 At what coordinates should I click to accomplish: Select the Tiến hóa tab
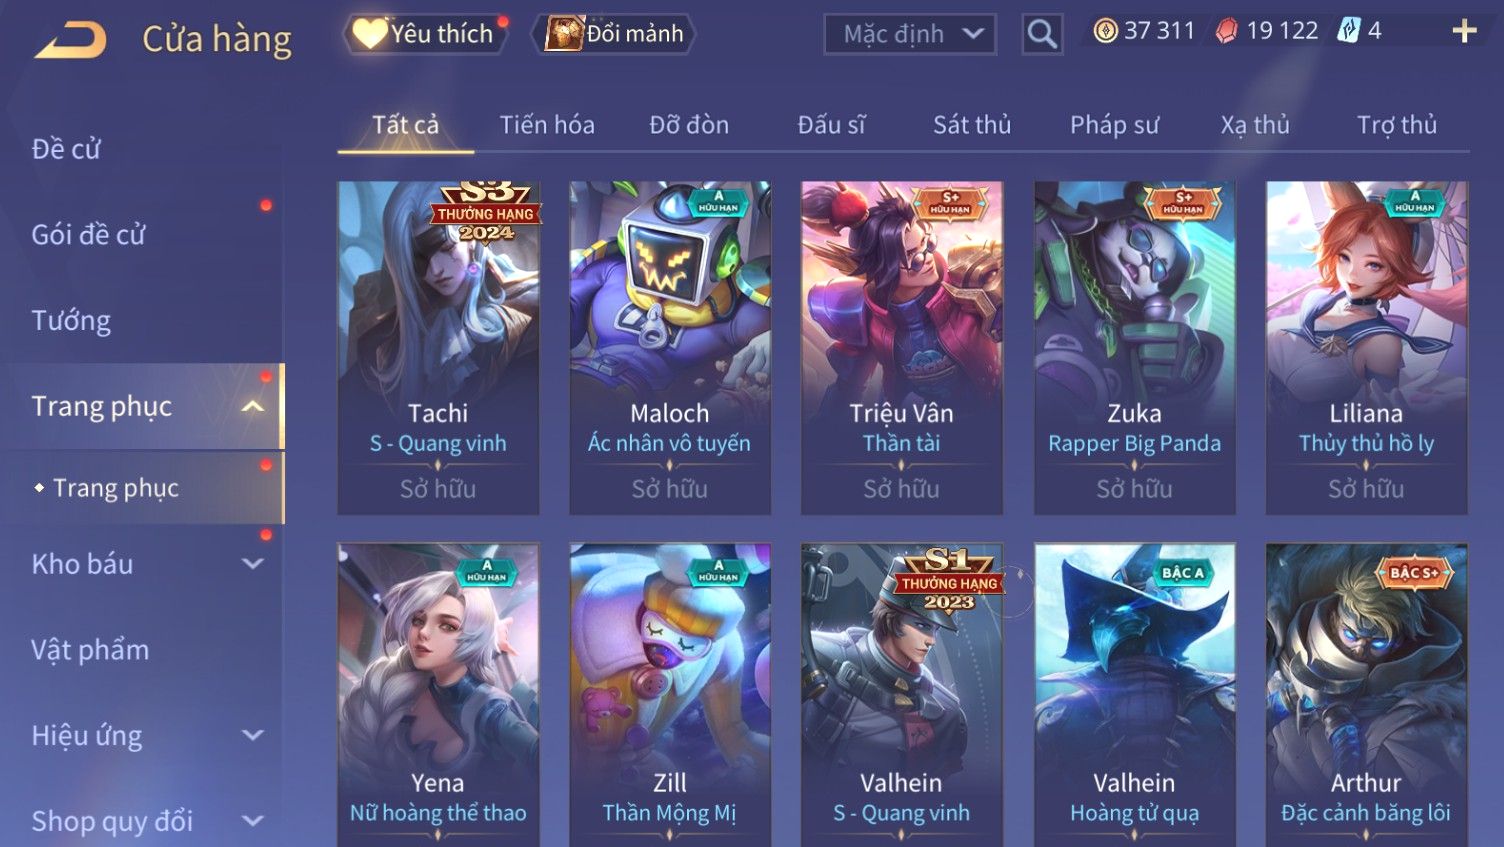[547, 125]
